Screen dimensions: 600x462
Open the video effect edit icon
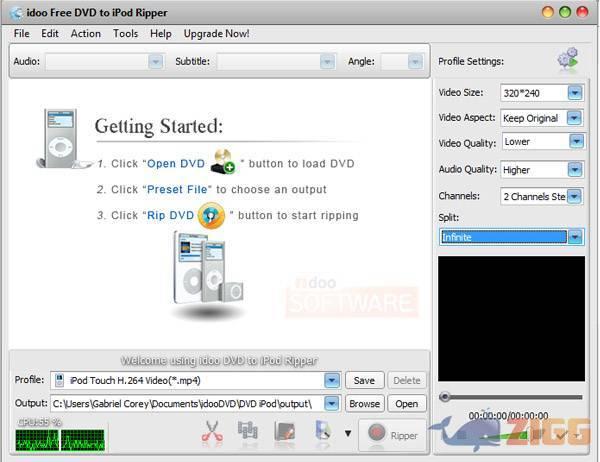click(285, 433)
